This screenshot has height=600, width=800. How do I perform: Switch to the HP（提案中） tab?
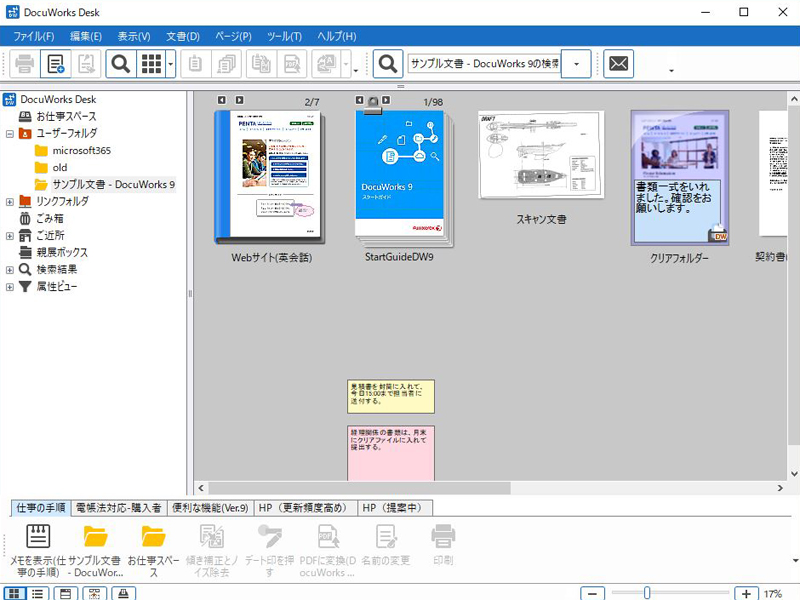pos(395,508)
